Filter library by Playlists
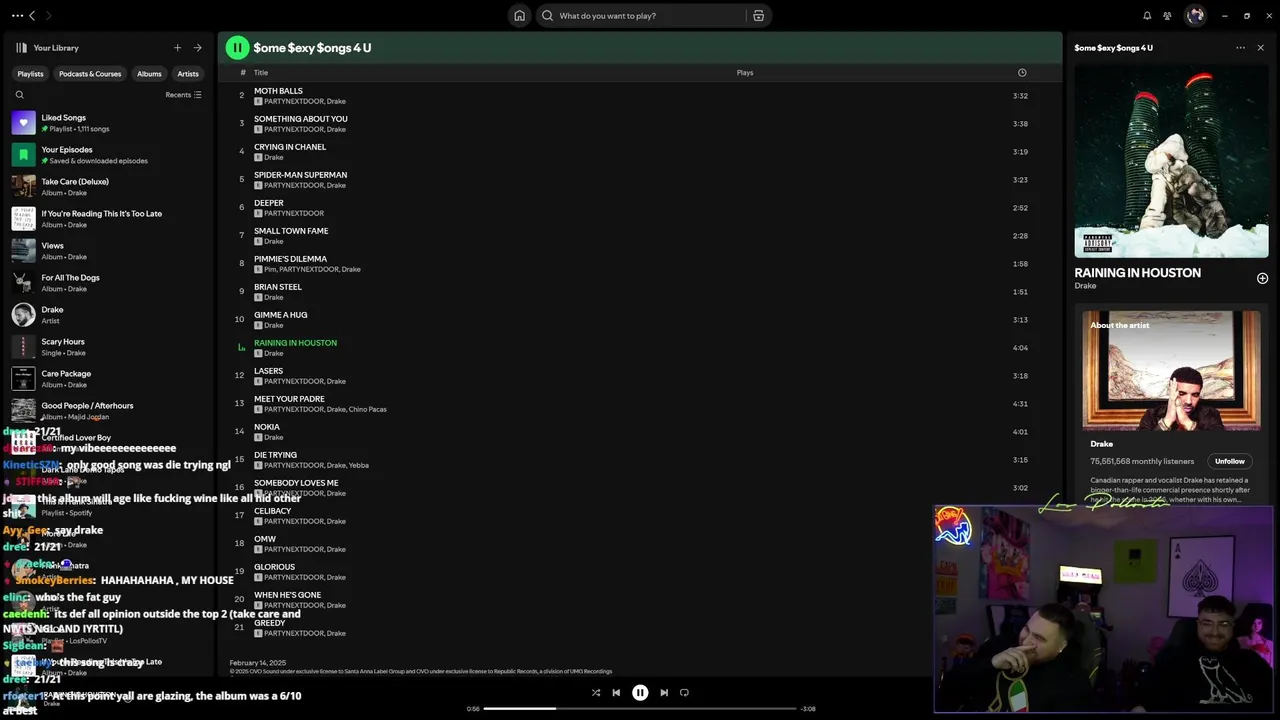 30,74
